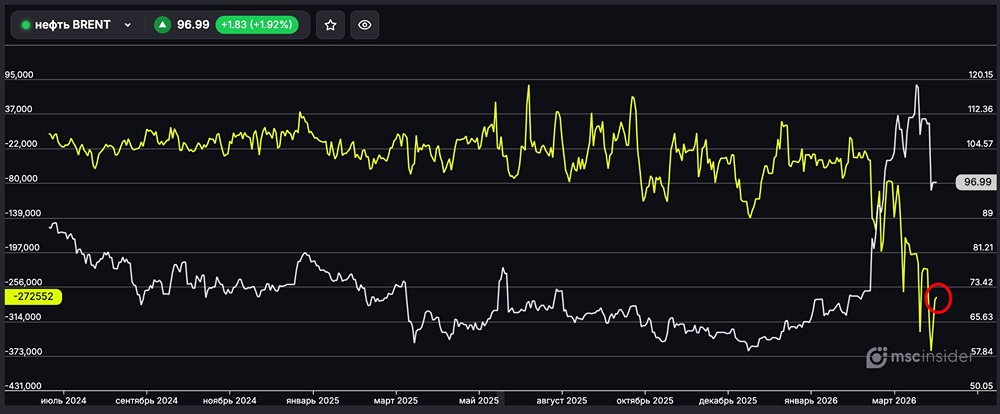Image resolution: width=1000 pixels, height=414 pixels.
Task: Click the mscinsider logo watermark
Action: tap(917, 357)
